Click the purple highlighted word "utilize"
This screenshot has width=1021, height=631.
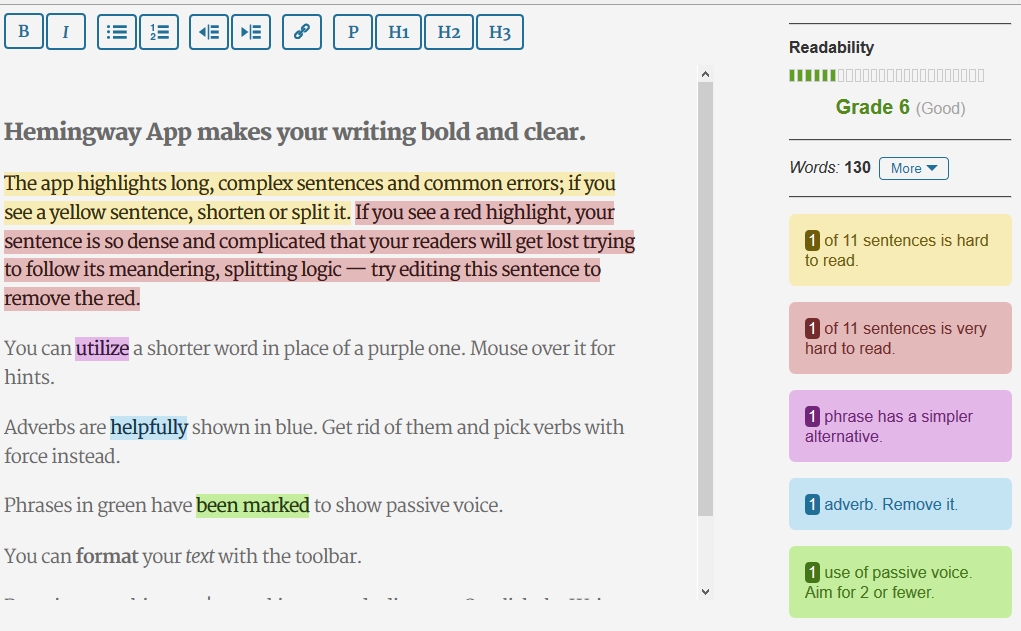[x=102, y=348]
